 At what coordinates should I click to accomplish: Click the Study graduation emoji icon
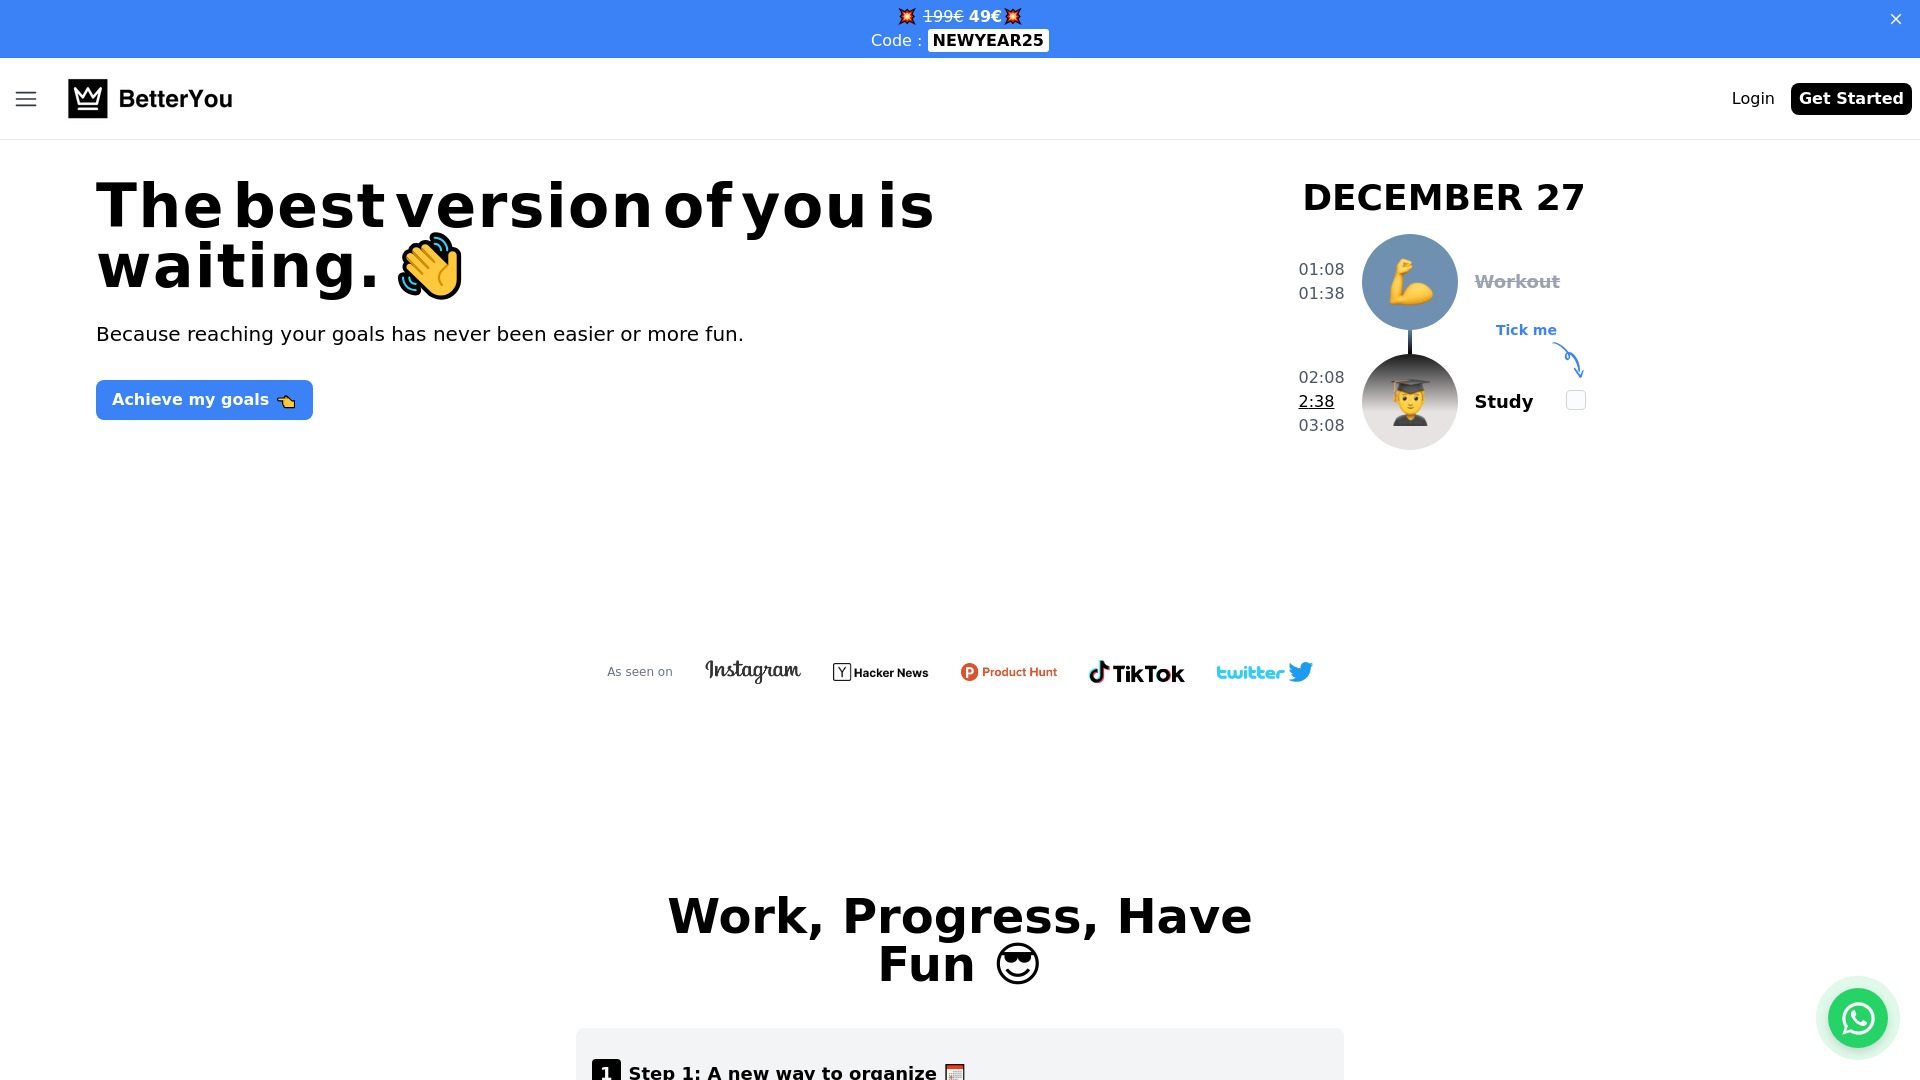point(1408,401)
